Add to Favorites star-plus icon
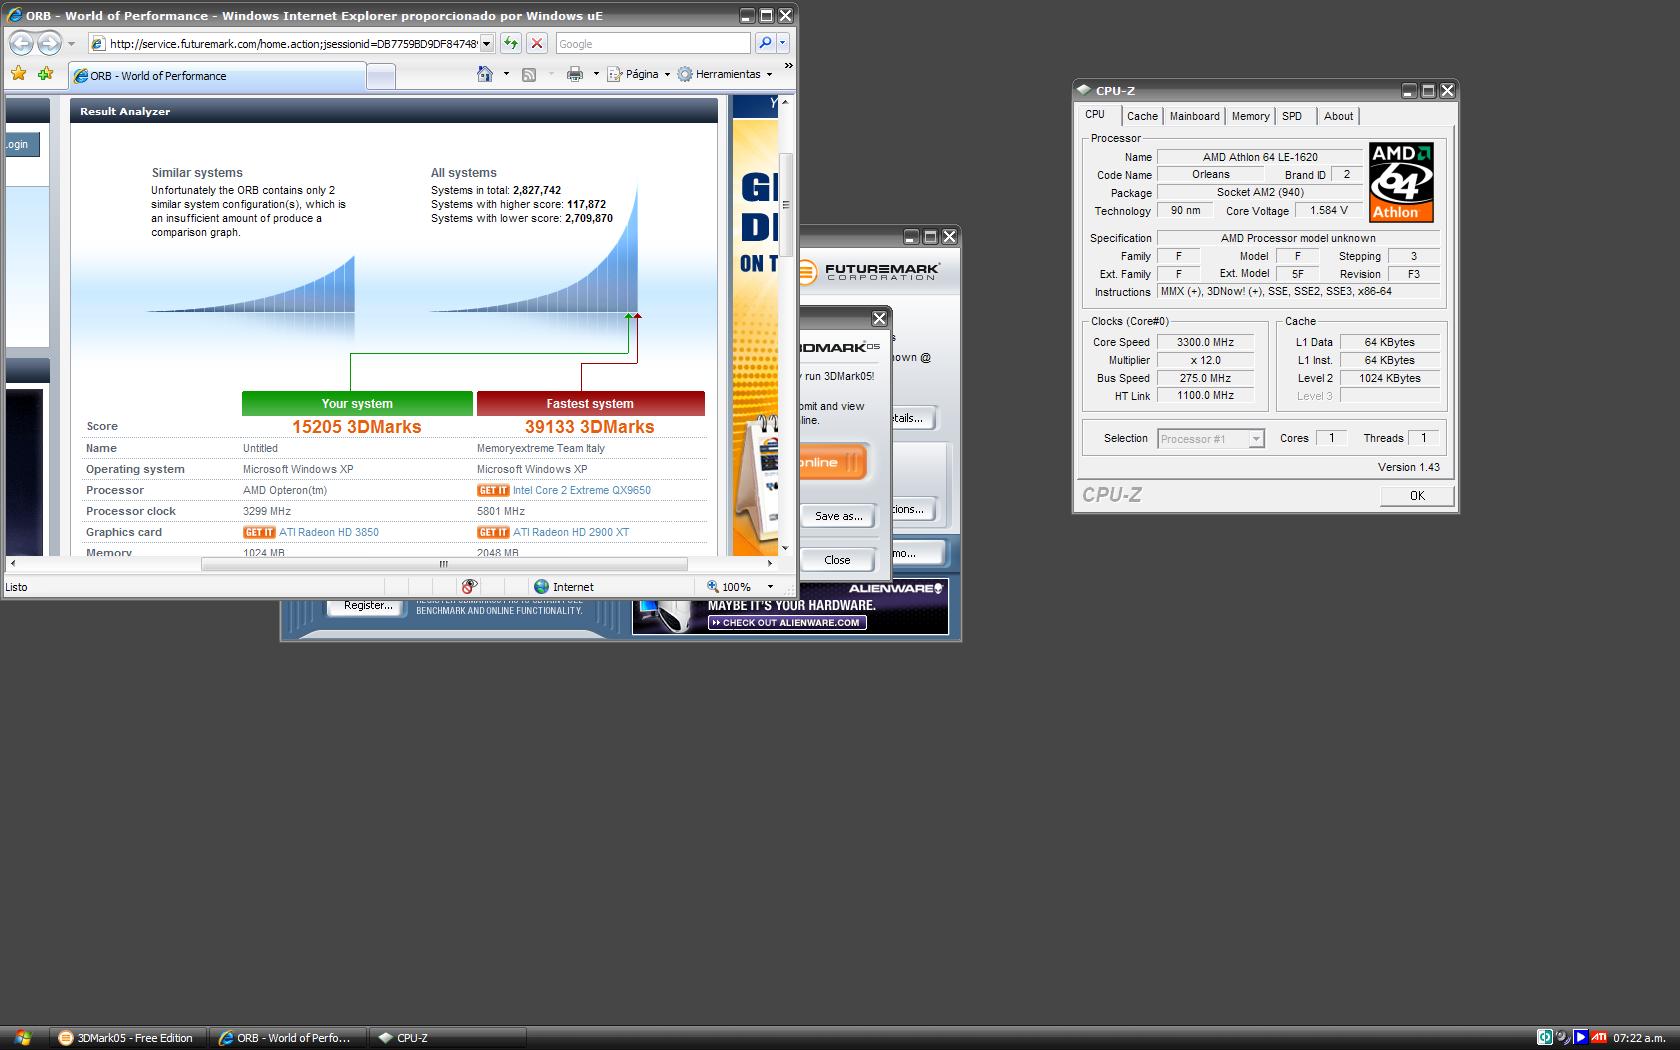This screenshot has height=1050, width=1680. (45, 74)
